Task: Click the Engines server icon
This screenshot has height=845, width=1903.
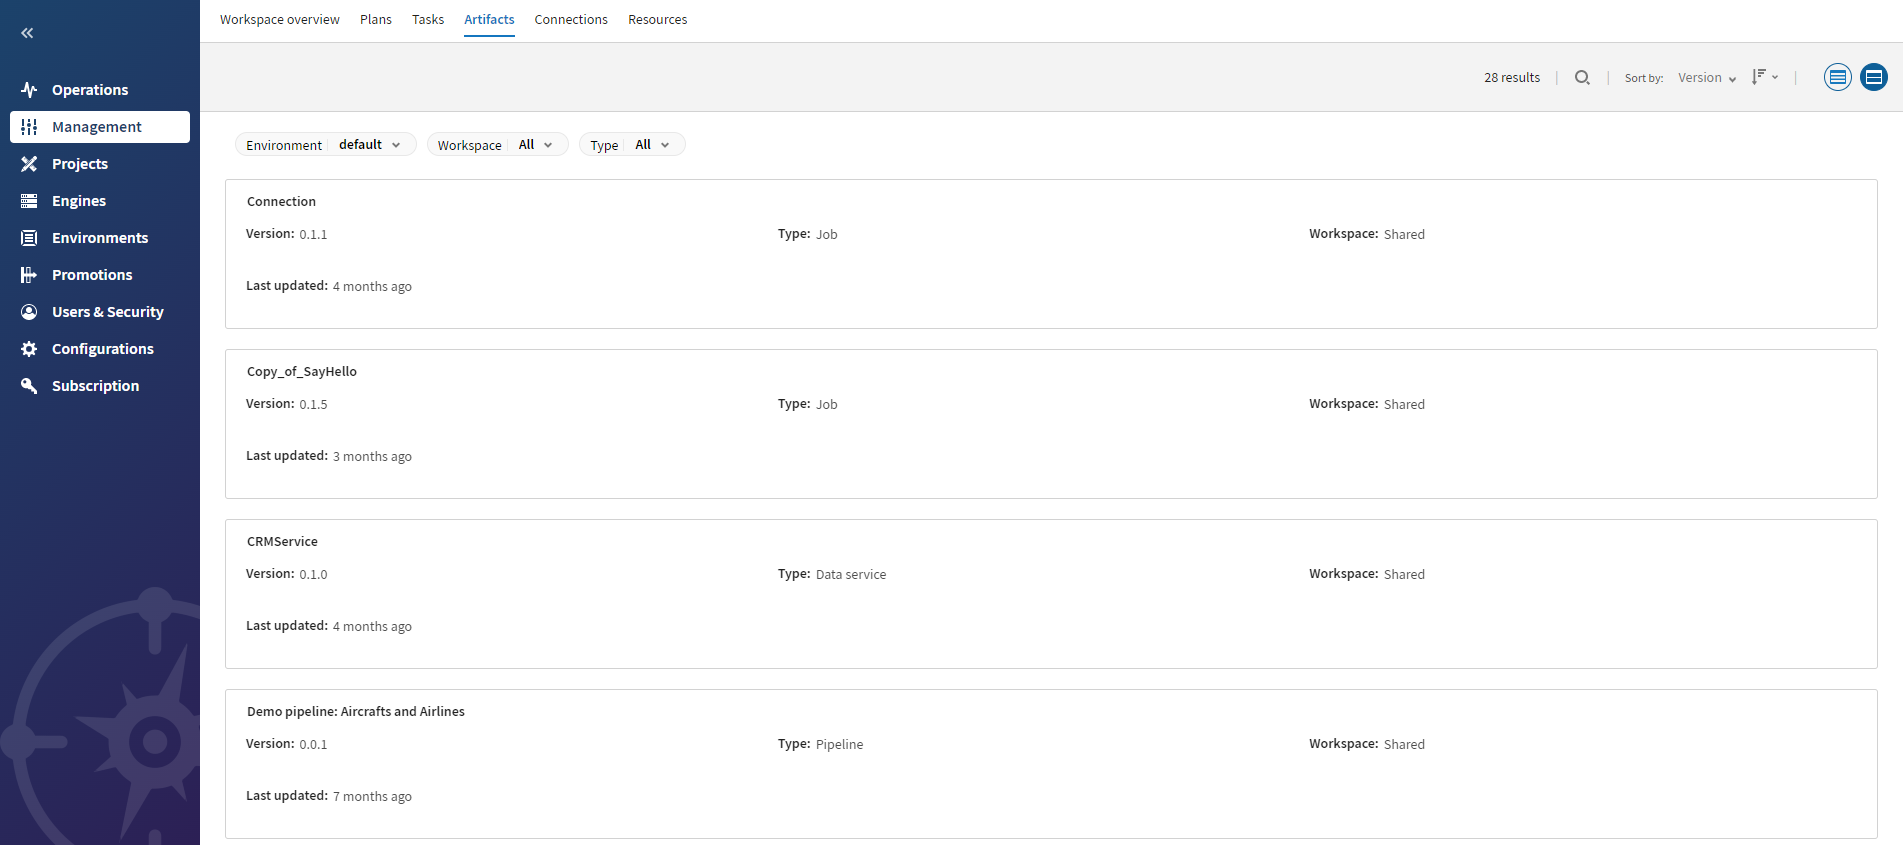Action: [29, 201]
